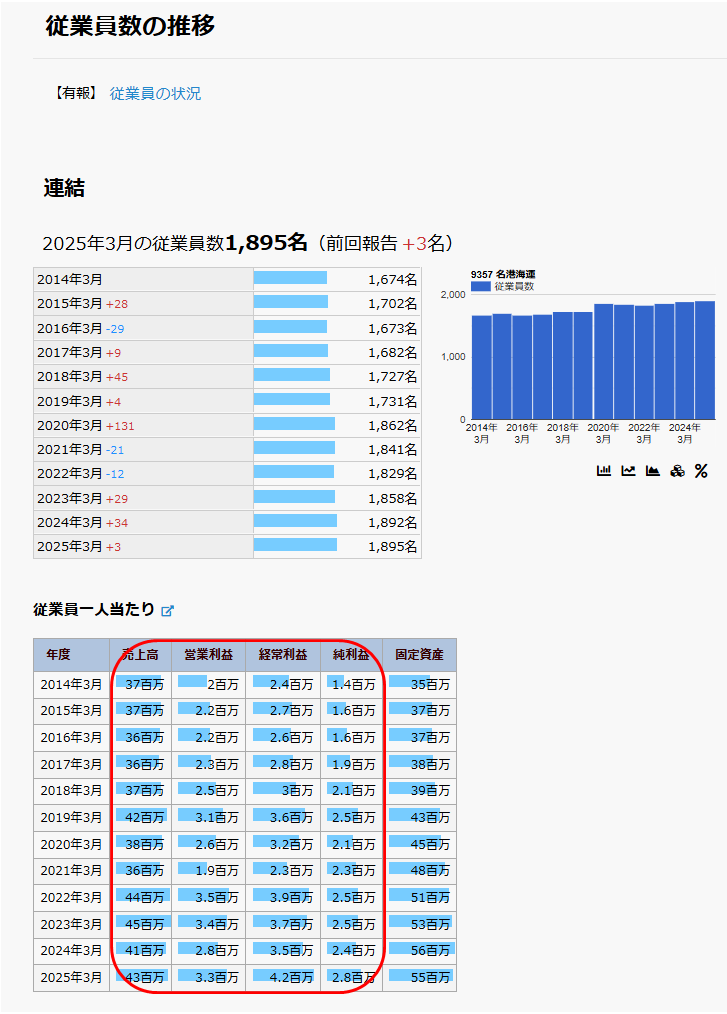
Task: Click the 経常利益 column header
Action: [283, 655]
